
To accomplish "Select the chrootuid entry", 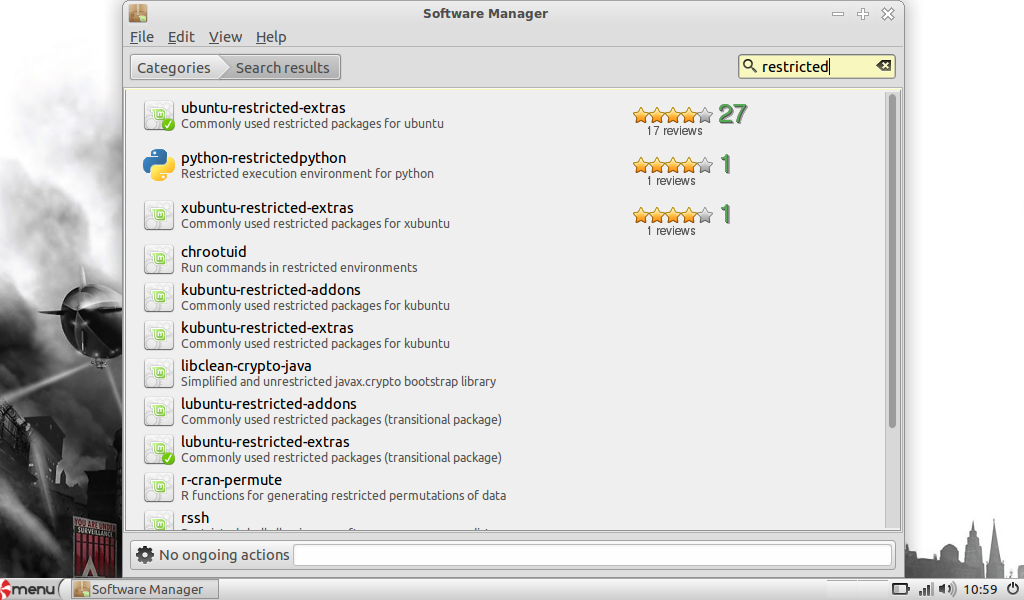I will pos(506,259).
